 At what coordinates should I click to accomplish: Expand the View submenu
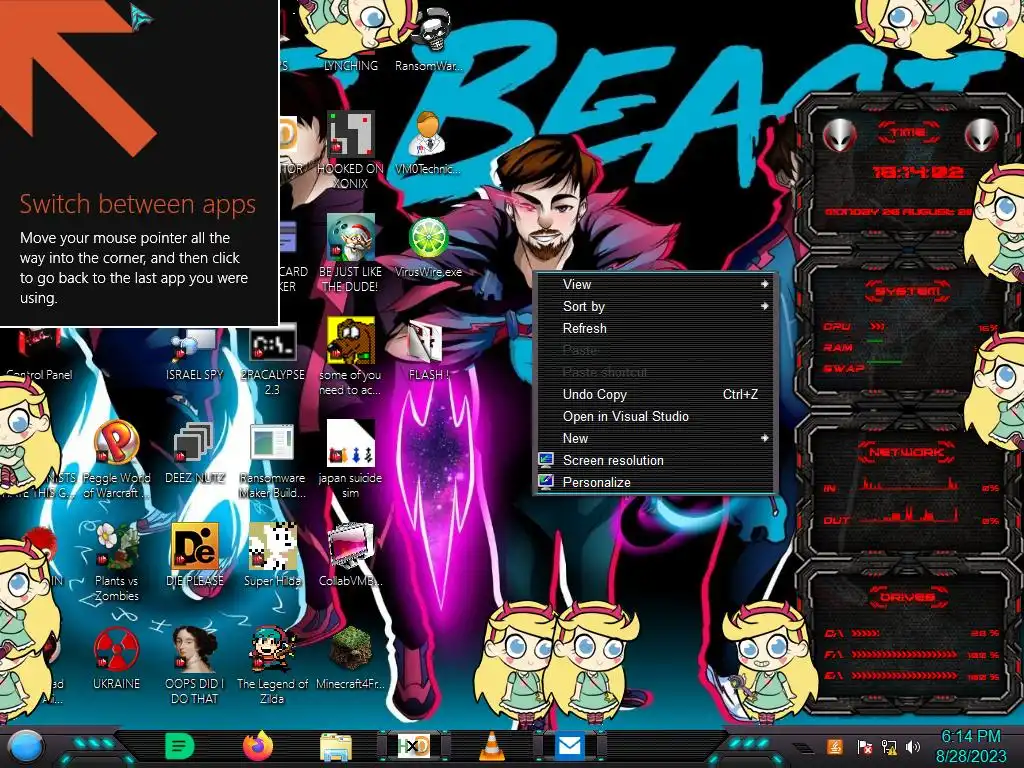(x=655, y=284)
